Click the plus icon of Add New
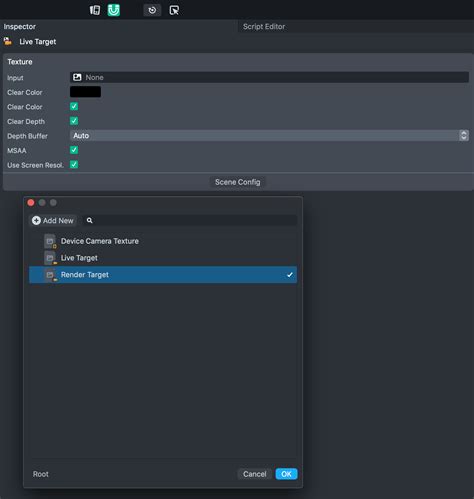Screen dimensions: 474x499 coord(36,220)
